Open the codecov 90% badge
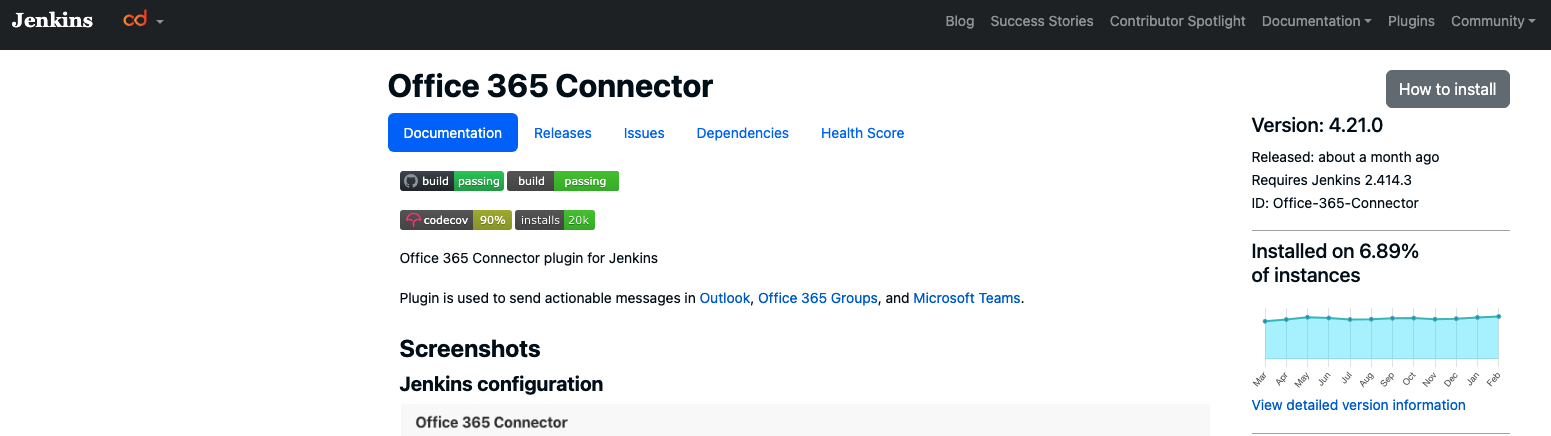 pos(455,220)
